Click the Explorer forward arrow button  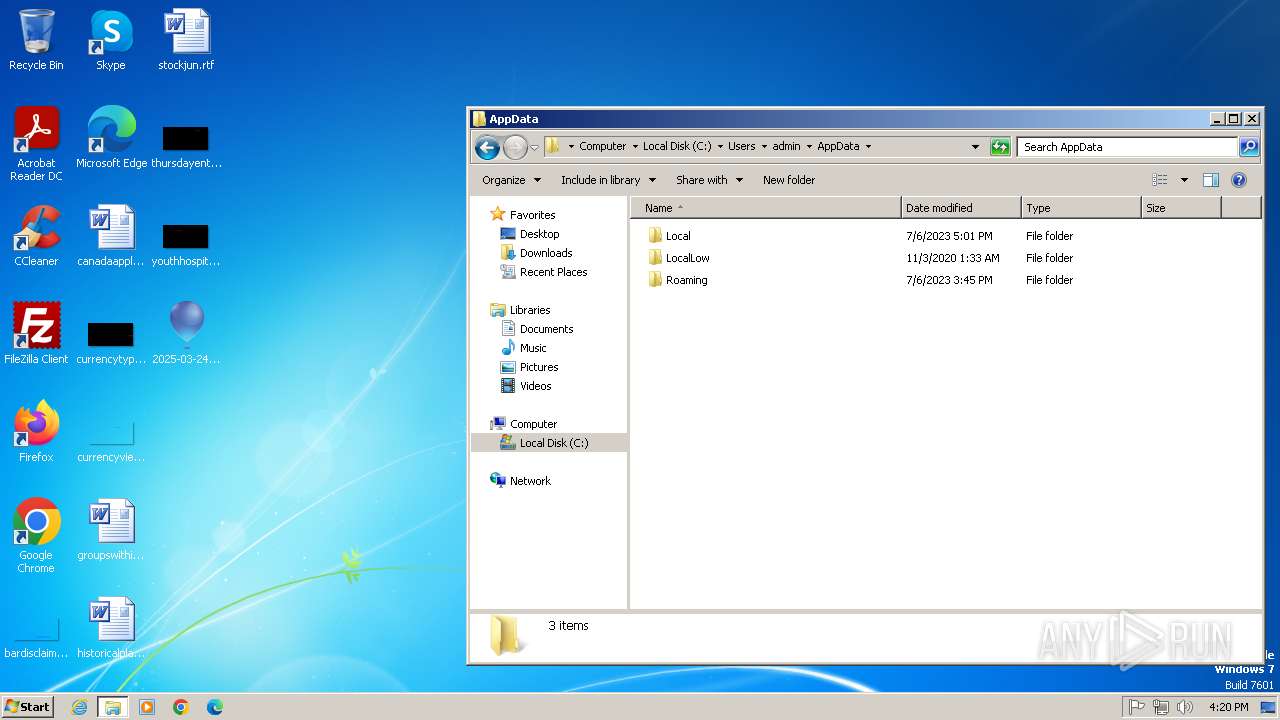(515, 147)
